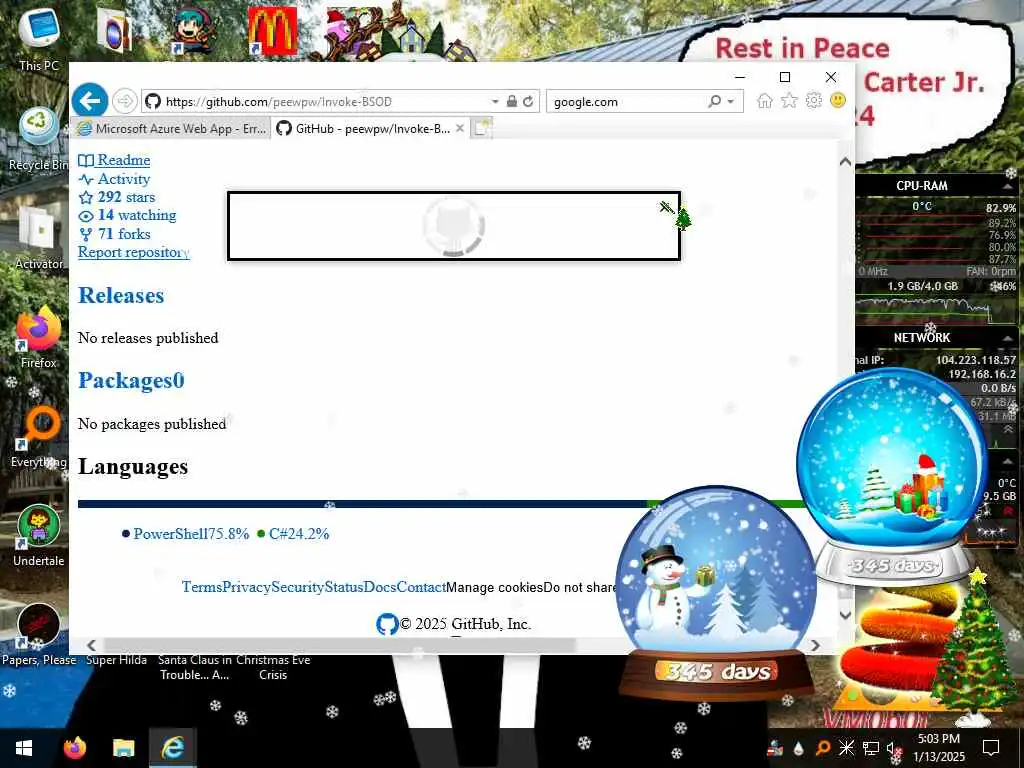This screenshot has height=768, width=1024.
Task: Open the Status footer link
Action: click(x=344, y=587)
